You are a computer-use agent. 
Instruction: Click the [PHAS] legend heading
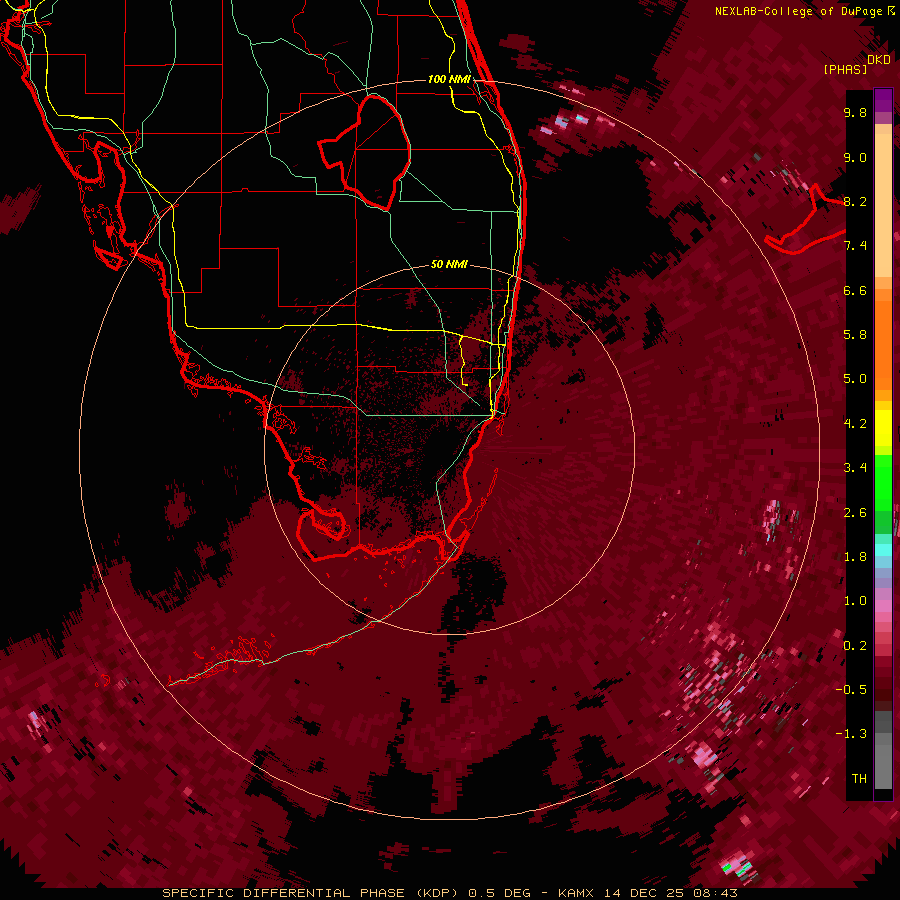tap(845, 69)
